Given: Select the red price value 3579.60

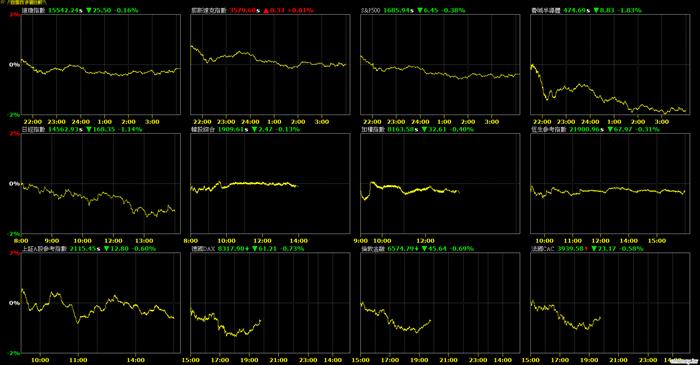Looking at the screenshot, I should [x=243, y=10].
